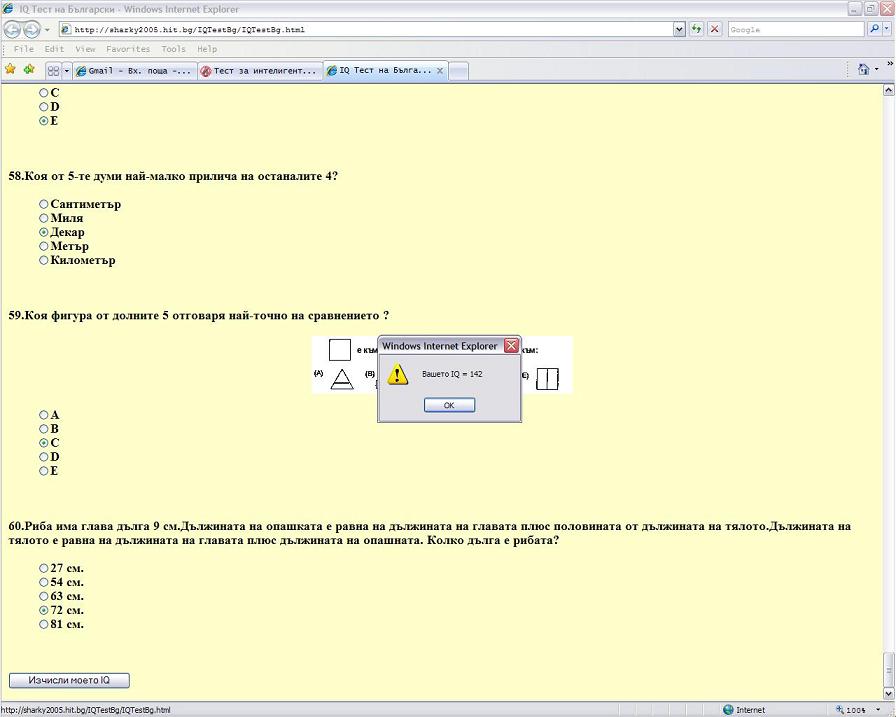This screenshot has height=717, width=896.
Task: Select the Декар answer
Action: tap(43, 233)
